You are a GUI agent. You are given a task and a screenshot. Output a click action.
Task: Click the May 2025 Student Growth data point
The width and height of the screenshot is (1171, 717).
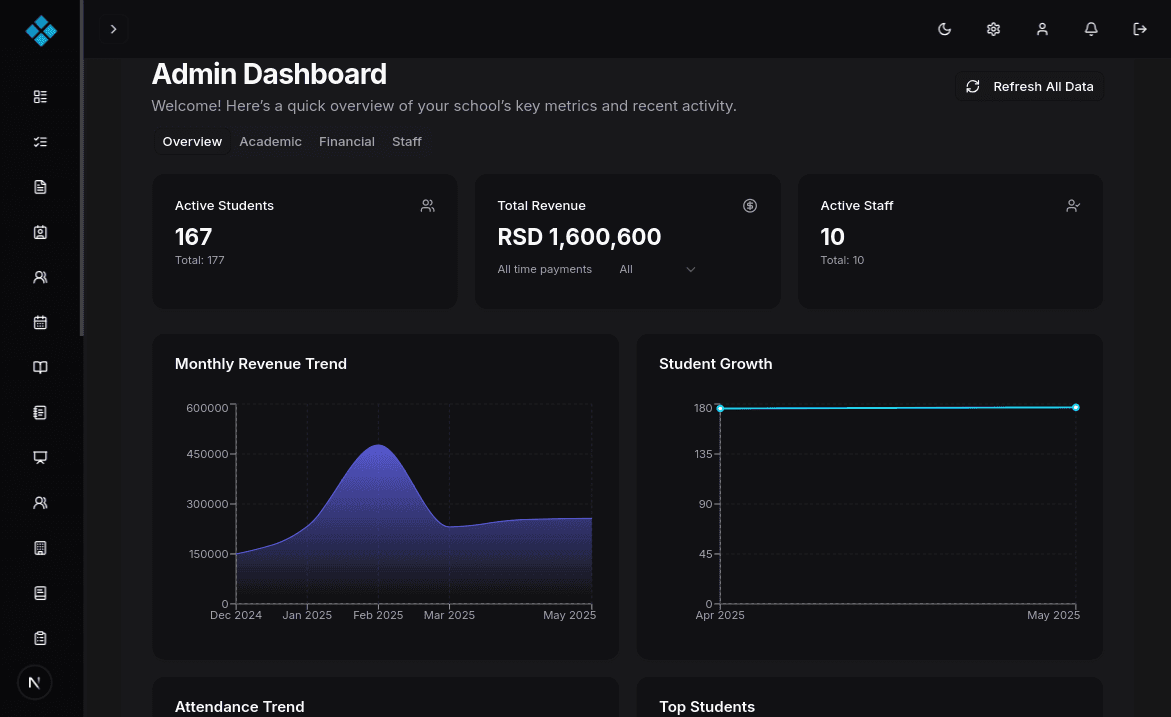pos(1076,407)
